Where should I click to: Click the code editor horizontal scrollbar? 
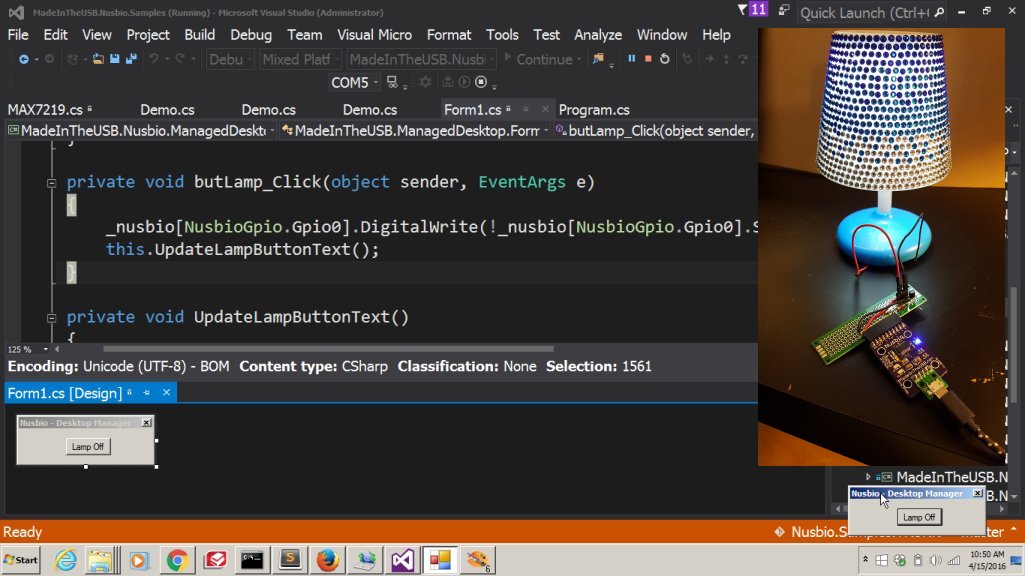point(328,349)
